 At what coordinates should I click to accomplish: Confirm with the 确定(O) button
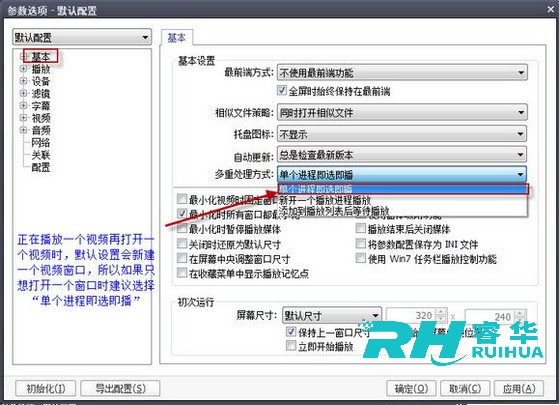tap(411, 388)
